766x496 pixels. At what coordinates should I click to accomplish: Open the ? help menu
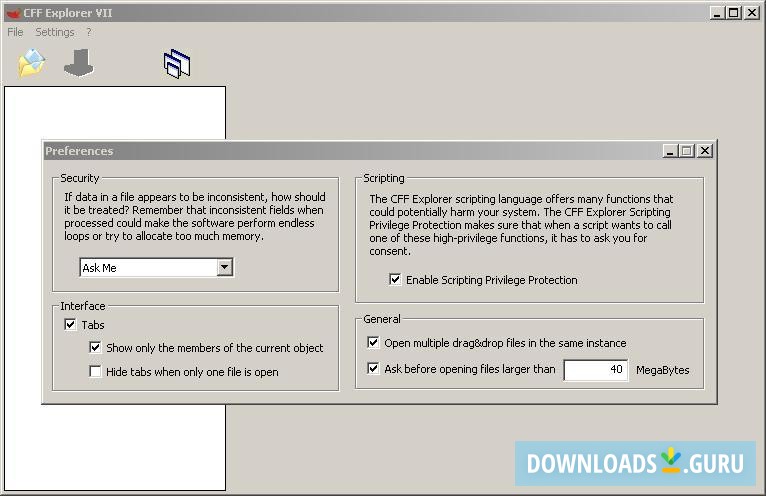88,32
